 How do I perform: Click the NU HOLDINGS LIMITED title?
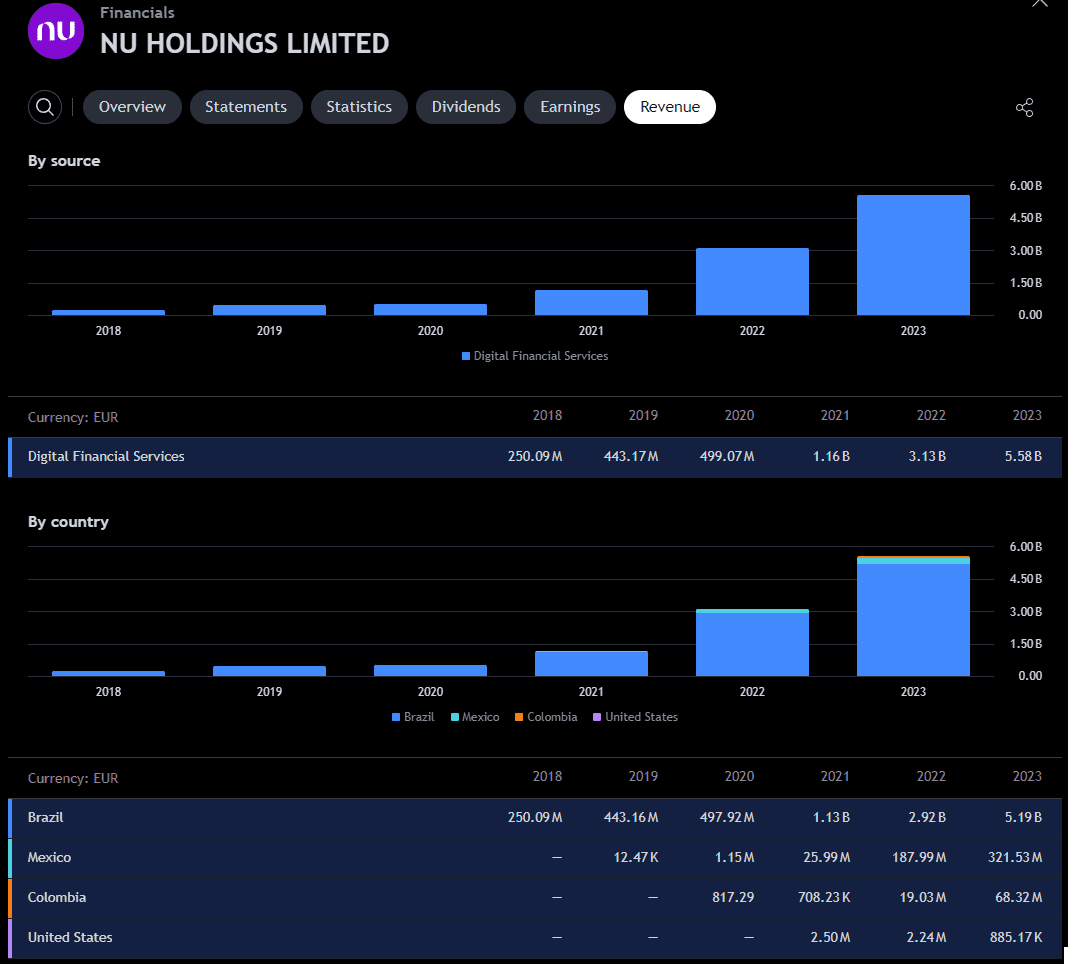tap(245, 44)
